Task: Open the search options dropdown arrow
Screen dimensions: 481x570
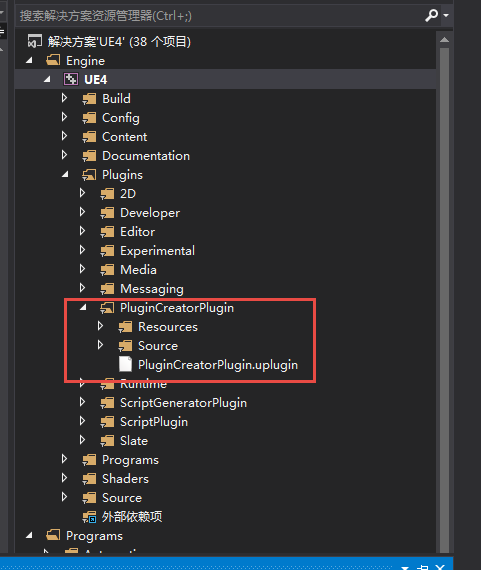Action: (x=446, y=15)
